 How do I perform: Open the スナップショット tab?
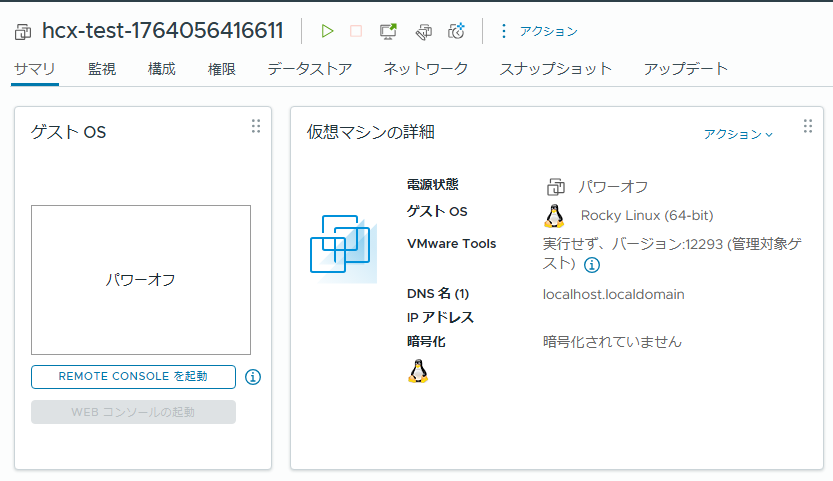556,69
